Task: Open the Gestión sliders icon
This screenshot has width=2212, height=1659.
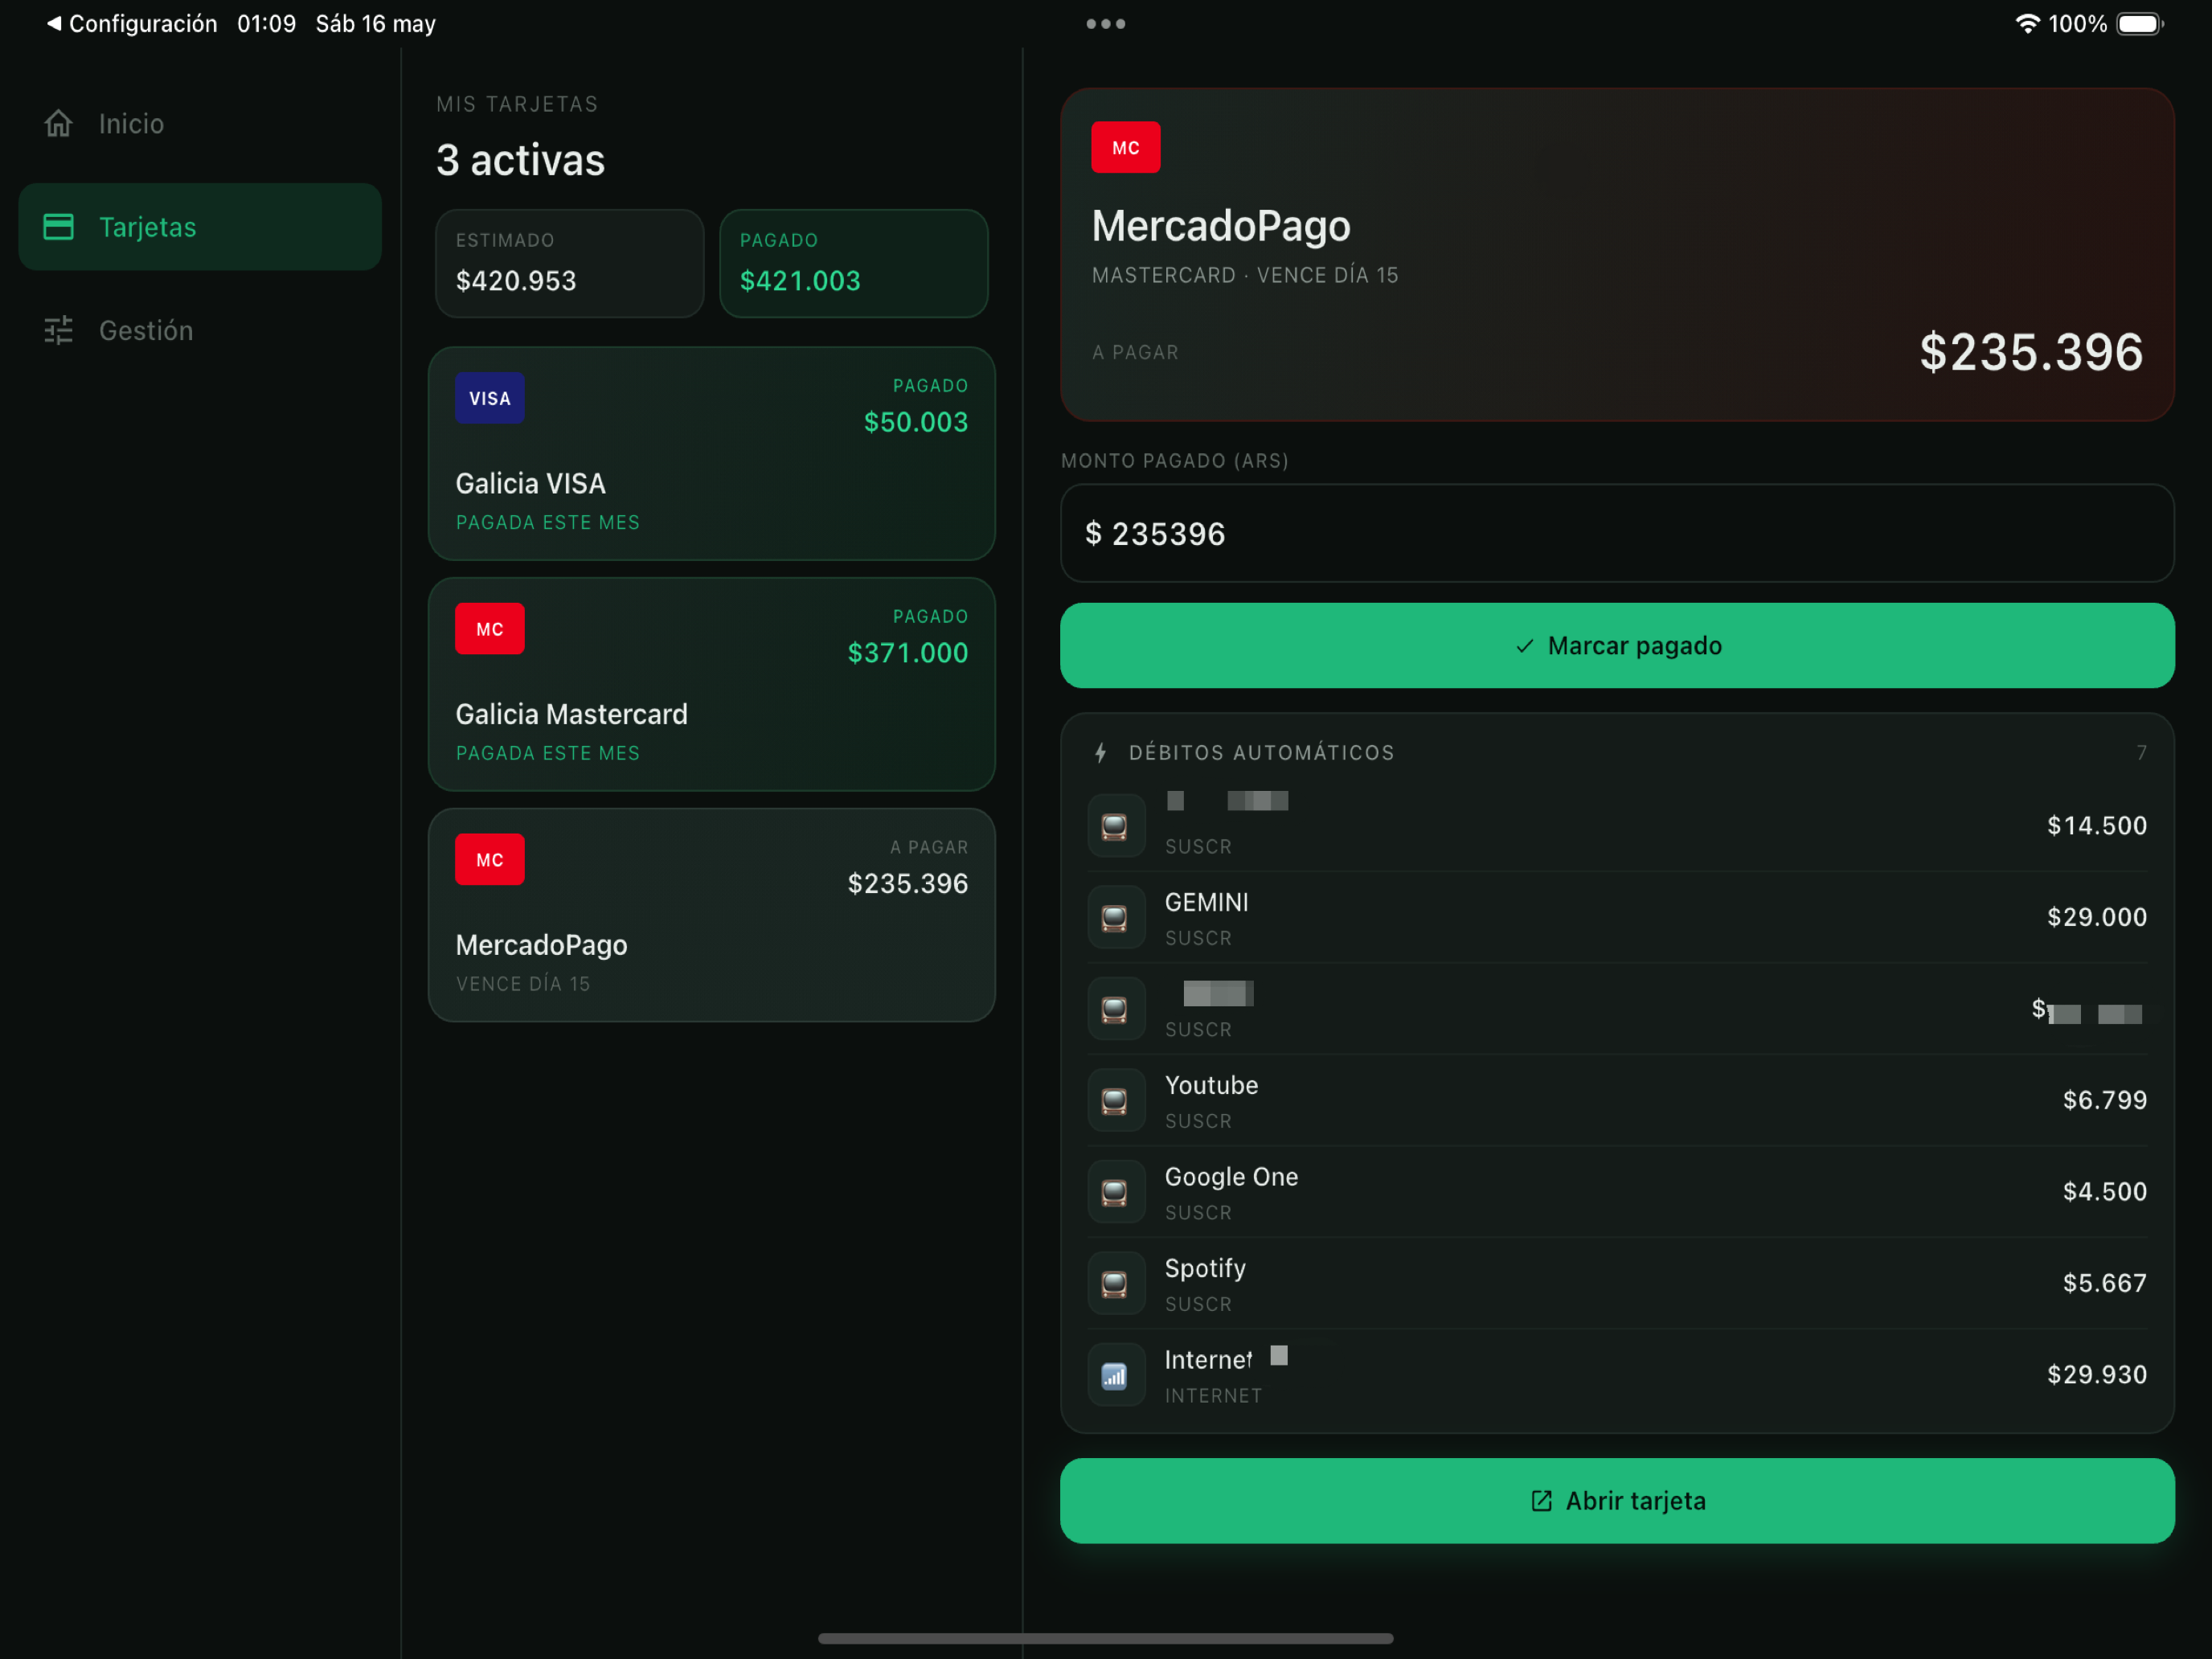Action: point(58,330)
